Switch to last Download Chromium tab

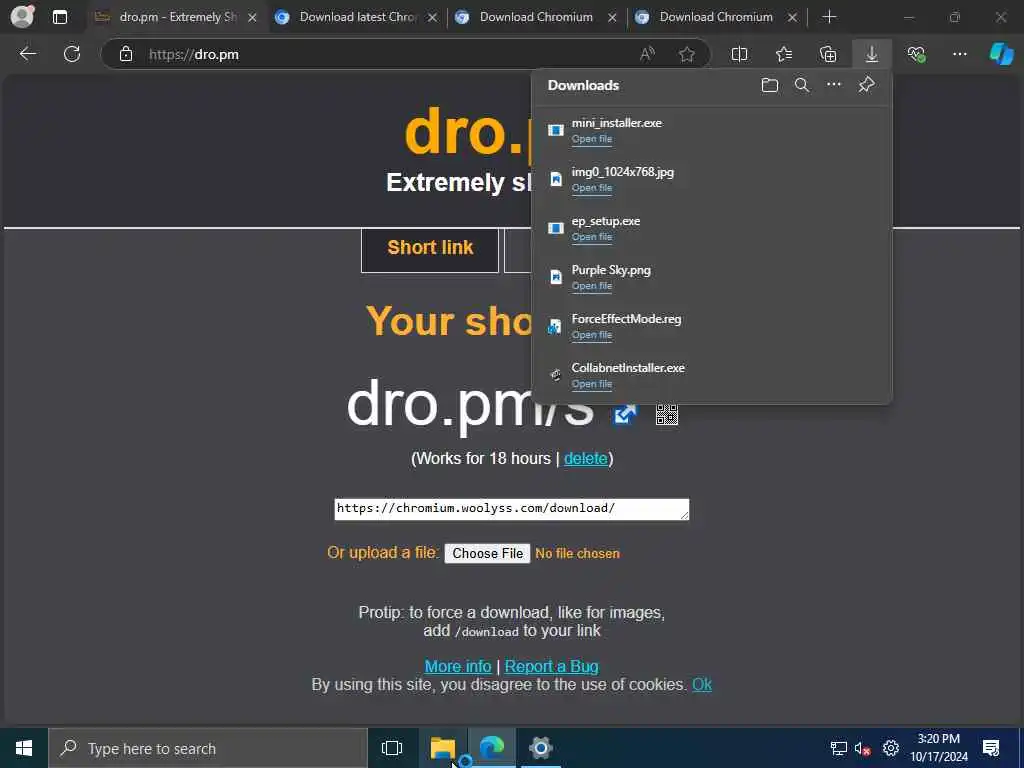[715, 17]
